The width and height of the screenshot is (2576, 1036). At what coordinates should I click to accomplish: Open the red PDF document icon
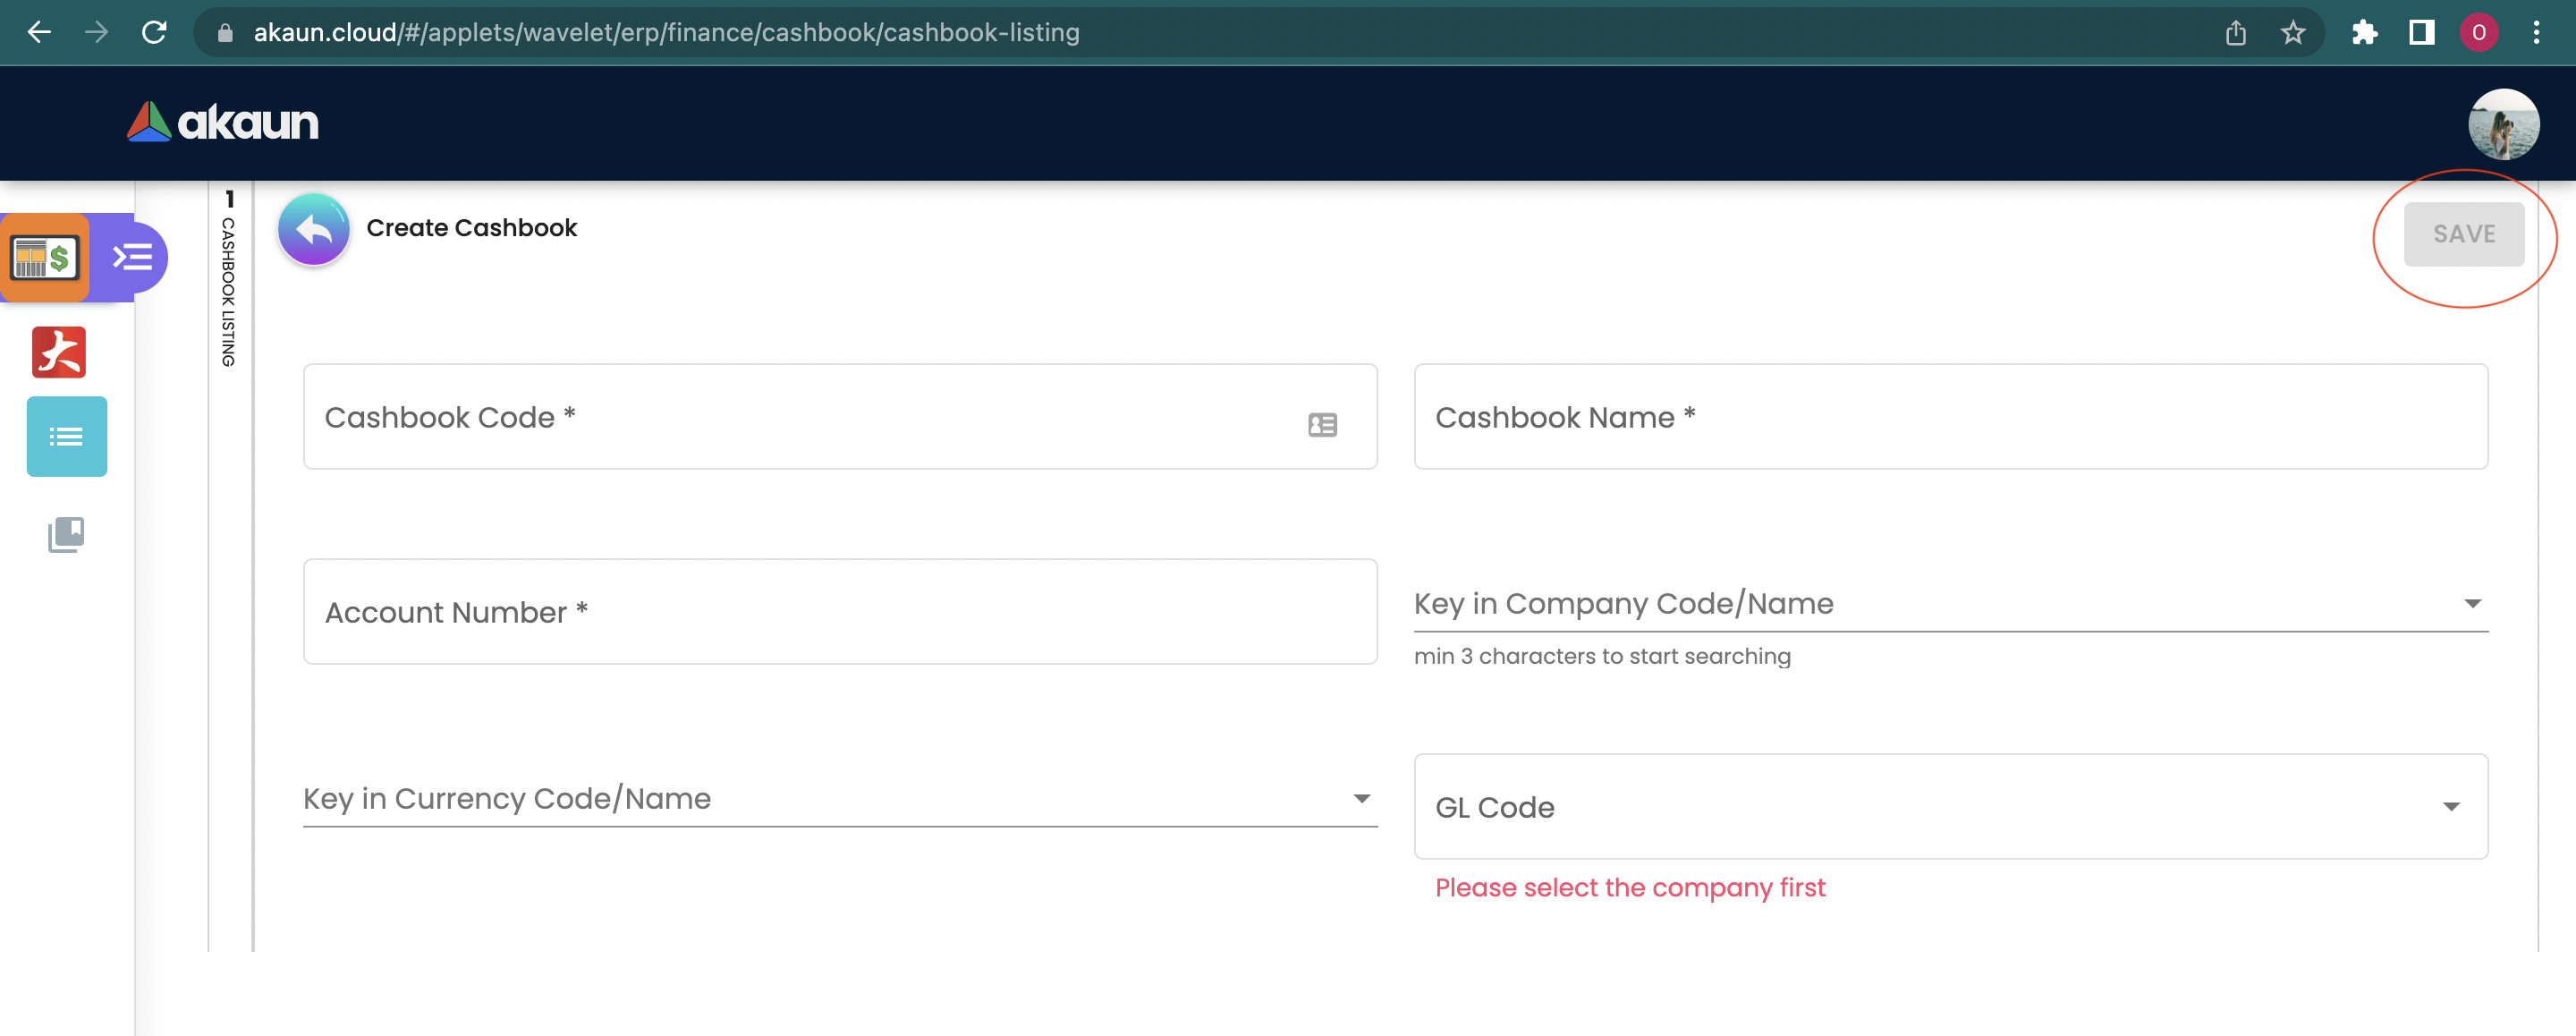pyautogui.click(x=59, y=352)
